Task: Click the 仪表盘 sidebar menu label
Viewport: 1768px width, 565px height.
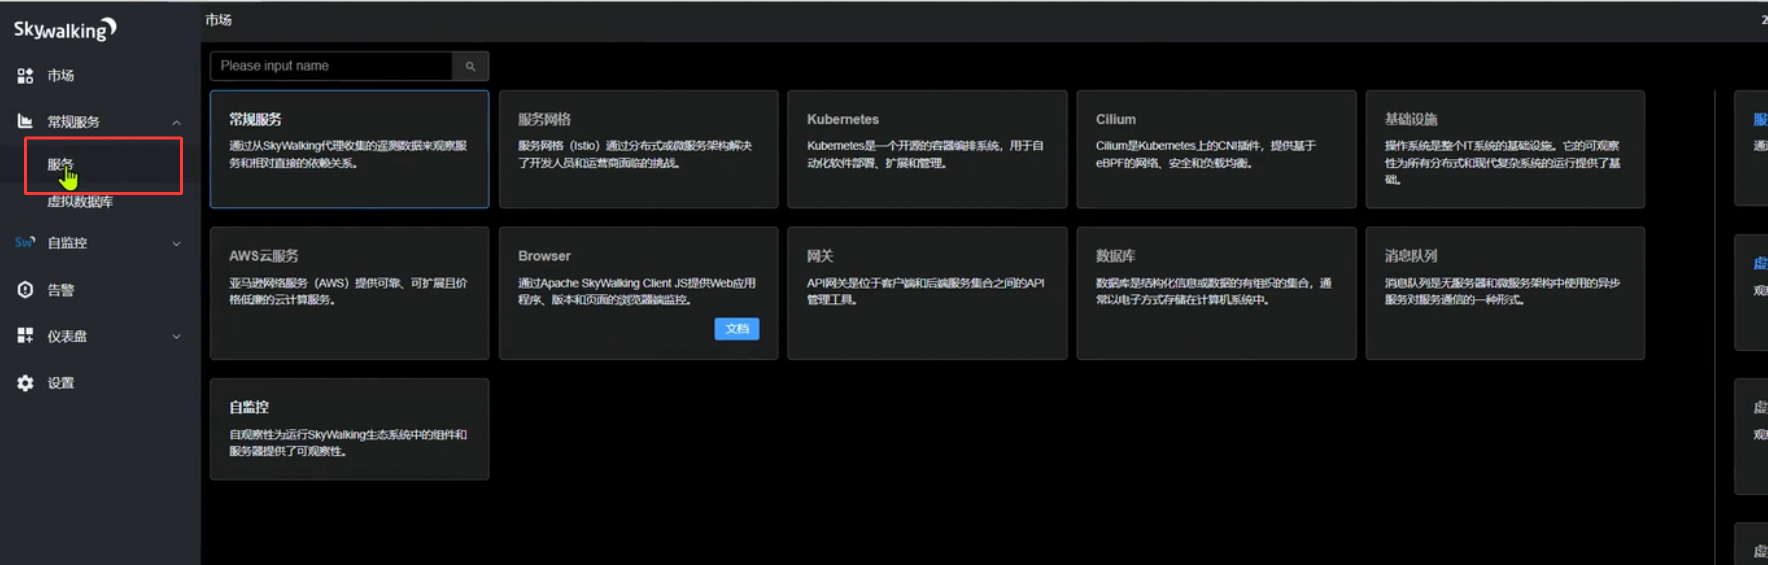Action: point(67,336)
